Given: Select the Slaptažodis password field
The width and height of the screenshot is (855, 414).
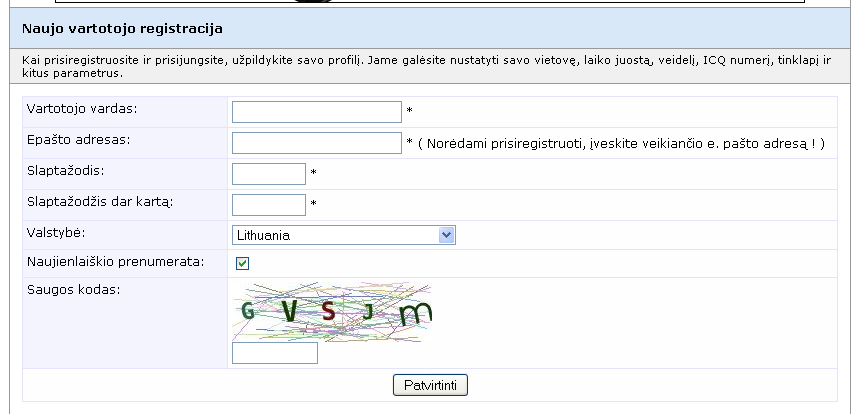Looking at the screenshot, I should tap(269, 174).
